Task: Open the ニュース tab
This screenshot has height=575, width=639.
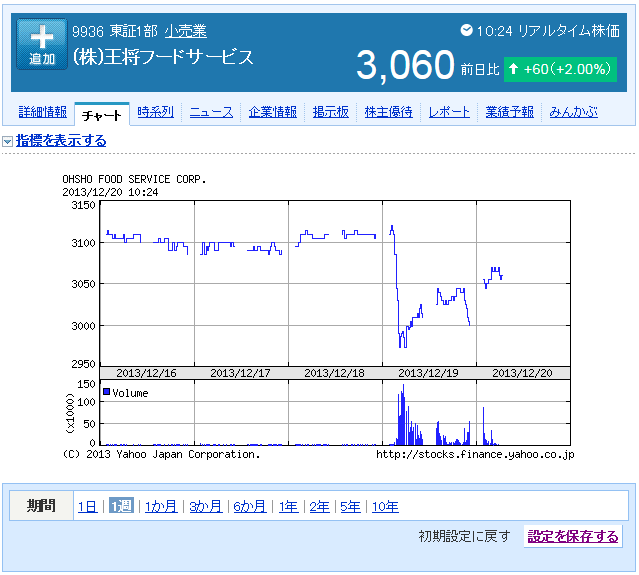Action: [212, 112]
